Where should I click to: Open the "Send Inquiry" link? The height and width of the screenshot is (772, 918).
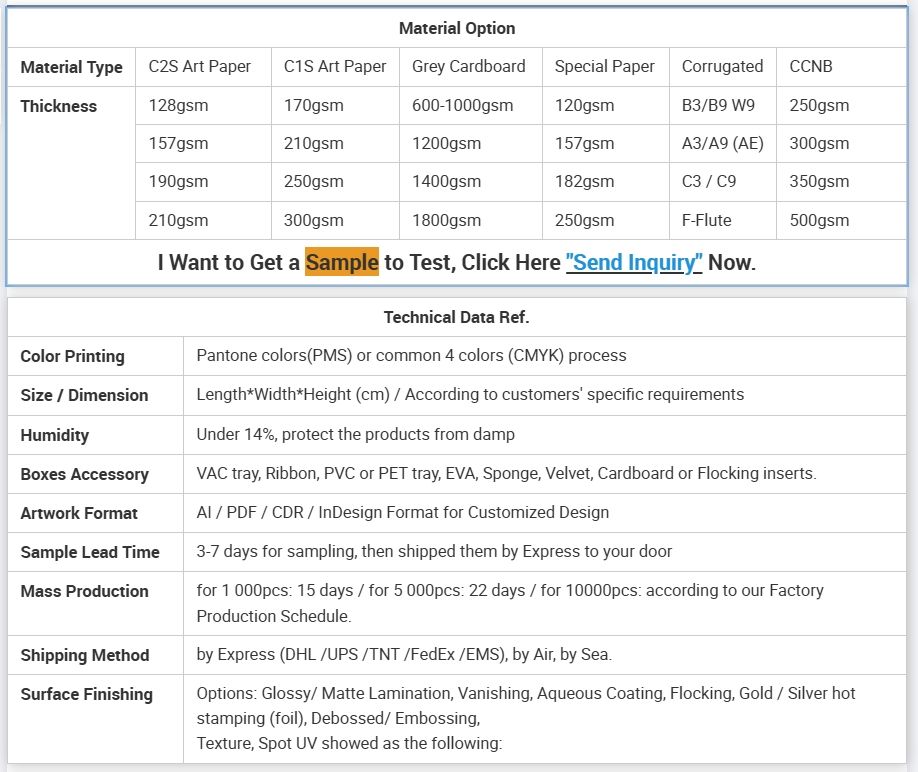(x=633, y=262)
